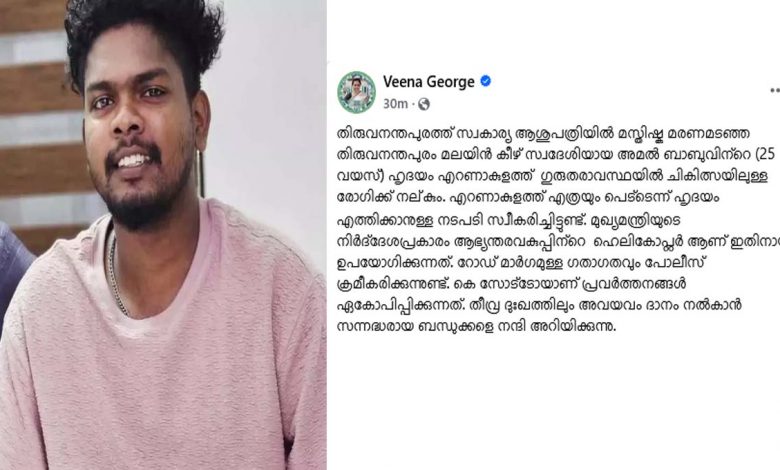Open the 30m post timestamp

(x=395, y=104)
